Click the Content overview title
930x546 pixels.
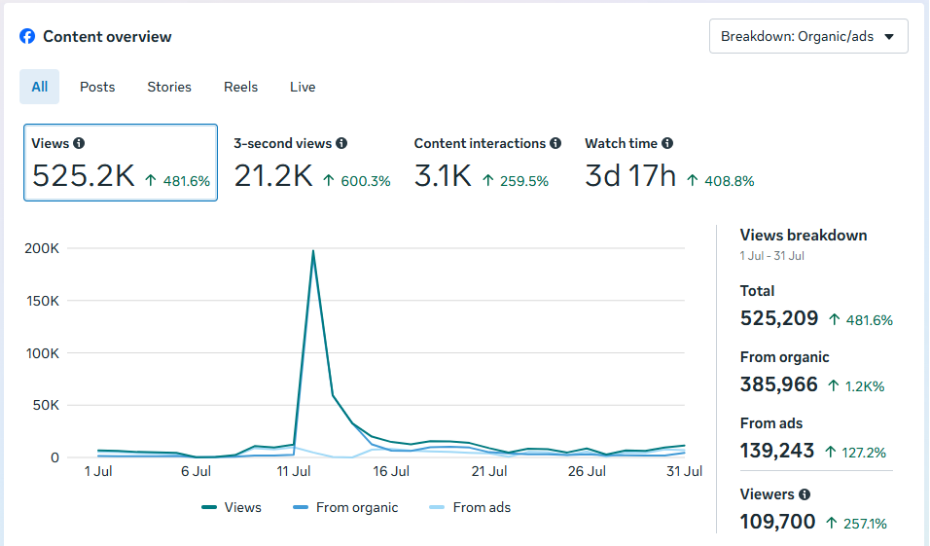(107, 37)
